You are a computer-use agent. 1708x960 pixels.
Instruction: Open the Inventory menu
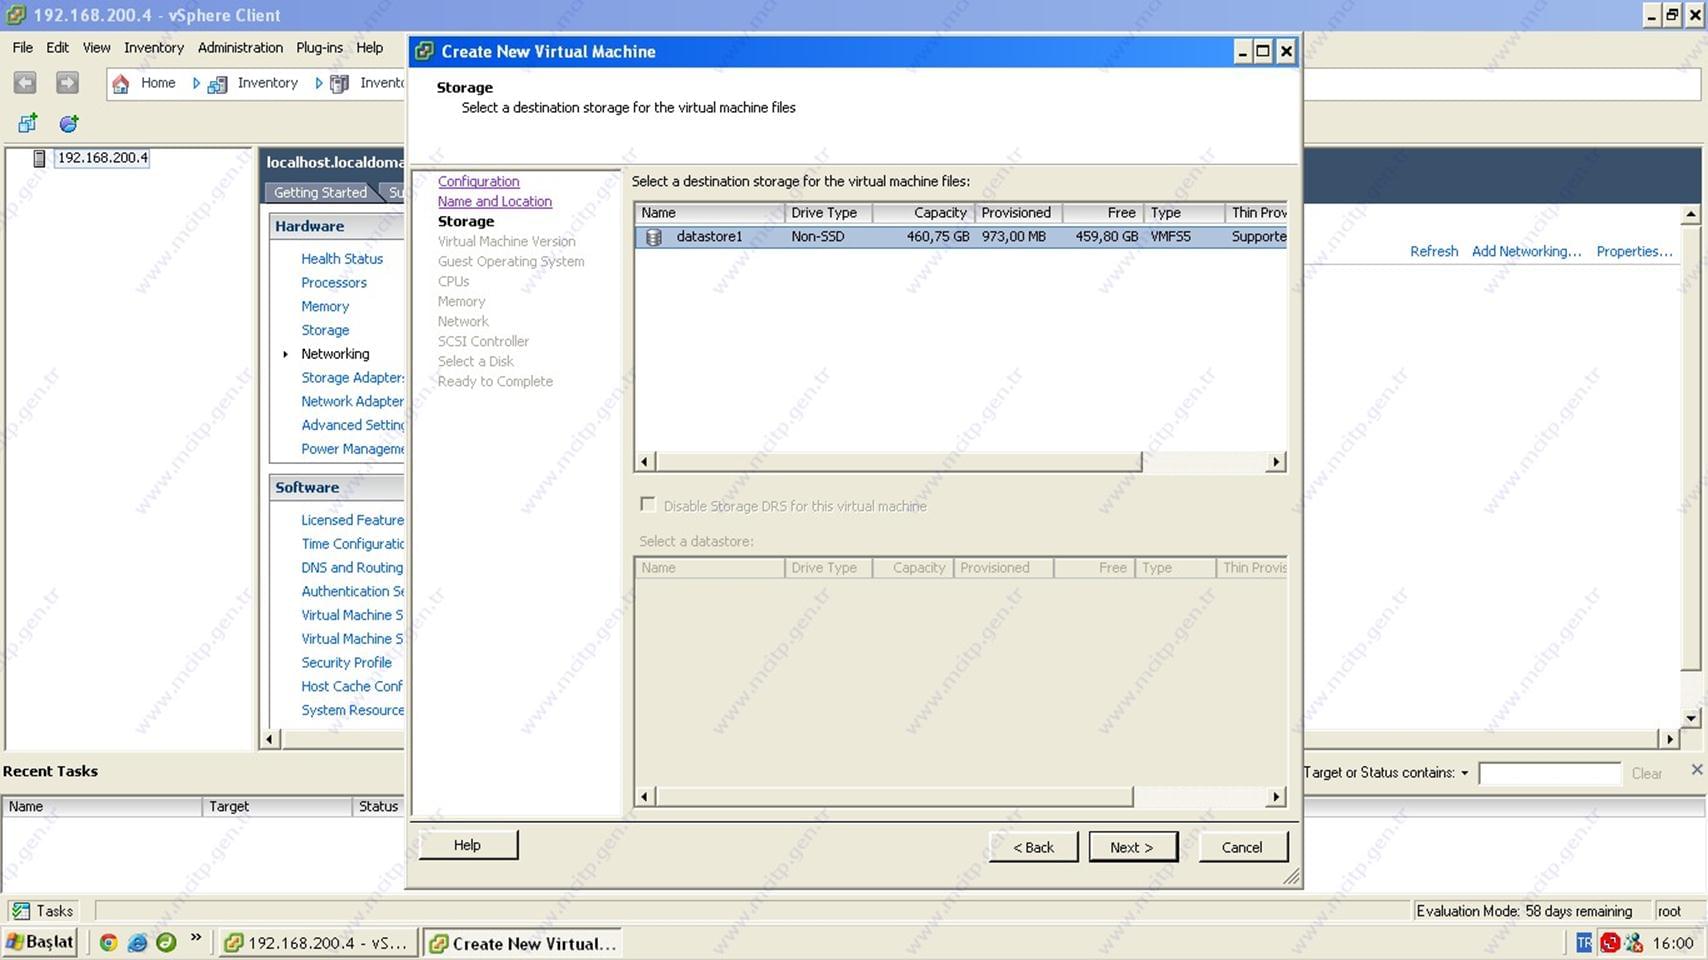click(x=153, y=47)
